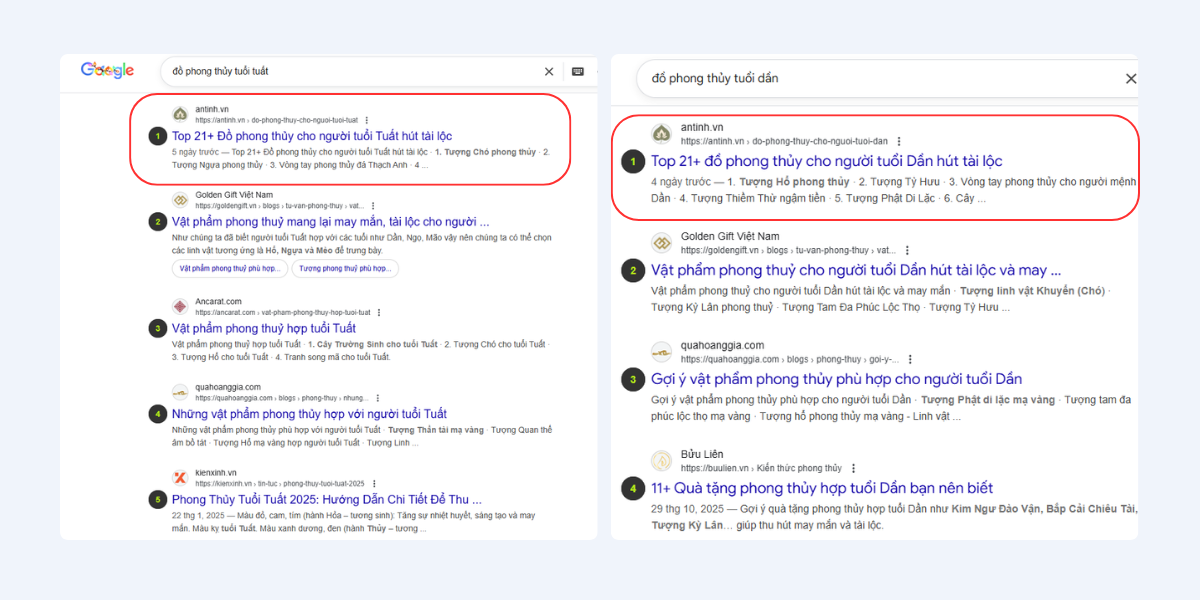Open "11+ Quà tặng phong thủy hợp tuổi Dần"
This screenshot has width=1200, height=600.
pyautogui.click(x=821, y=488)
